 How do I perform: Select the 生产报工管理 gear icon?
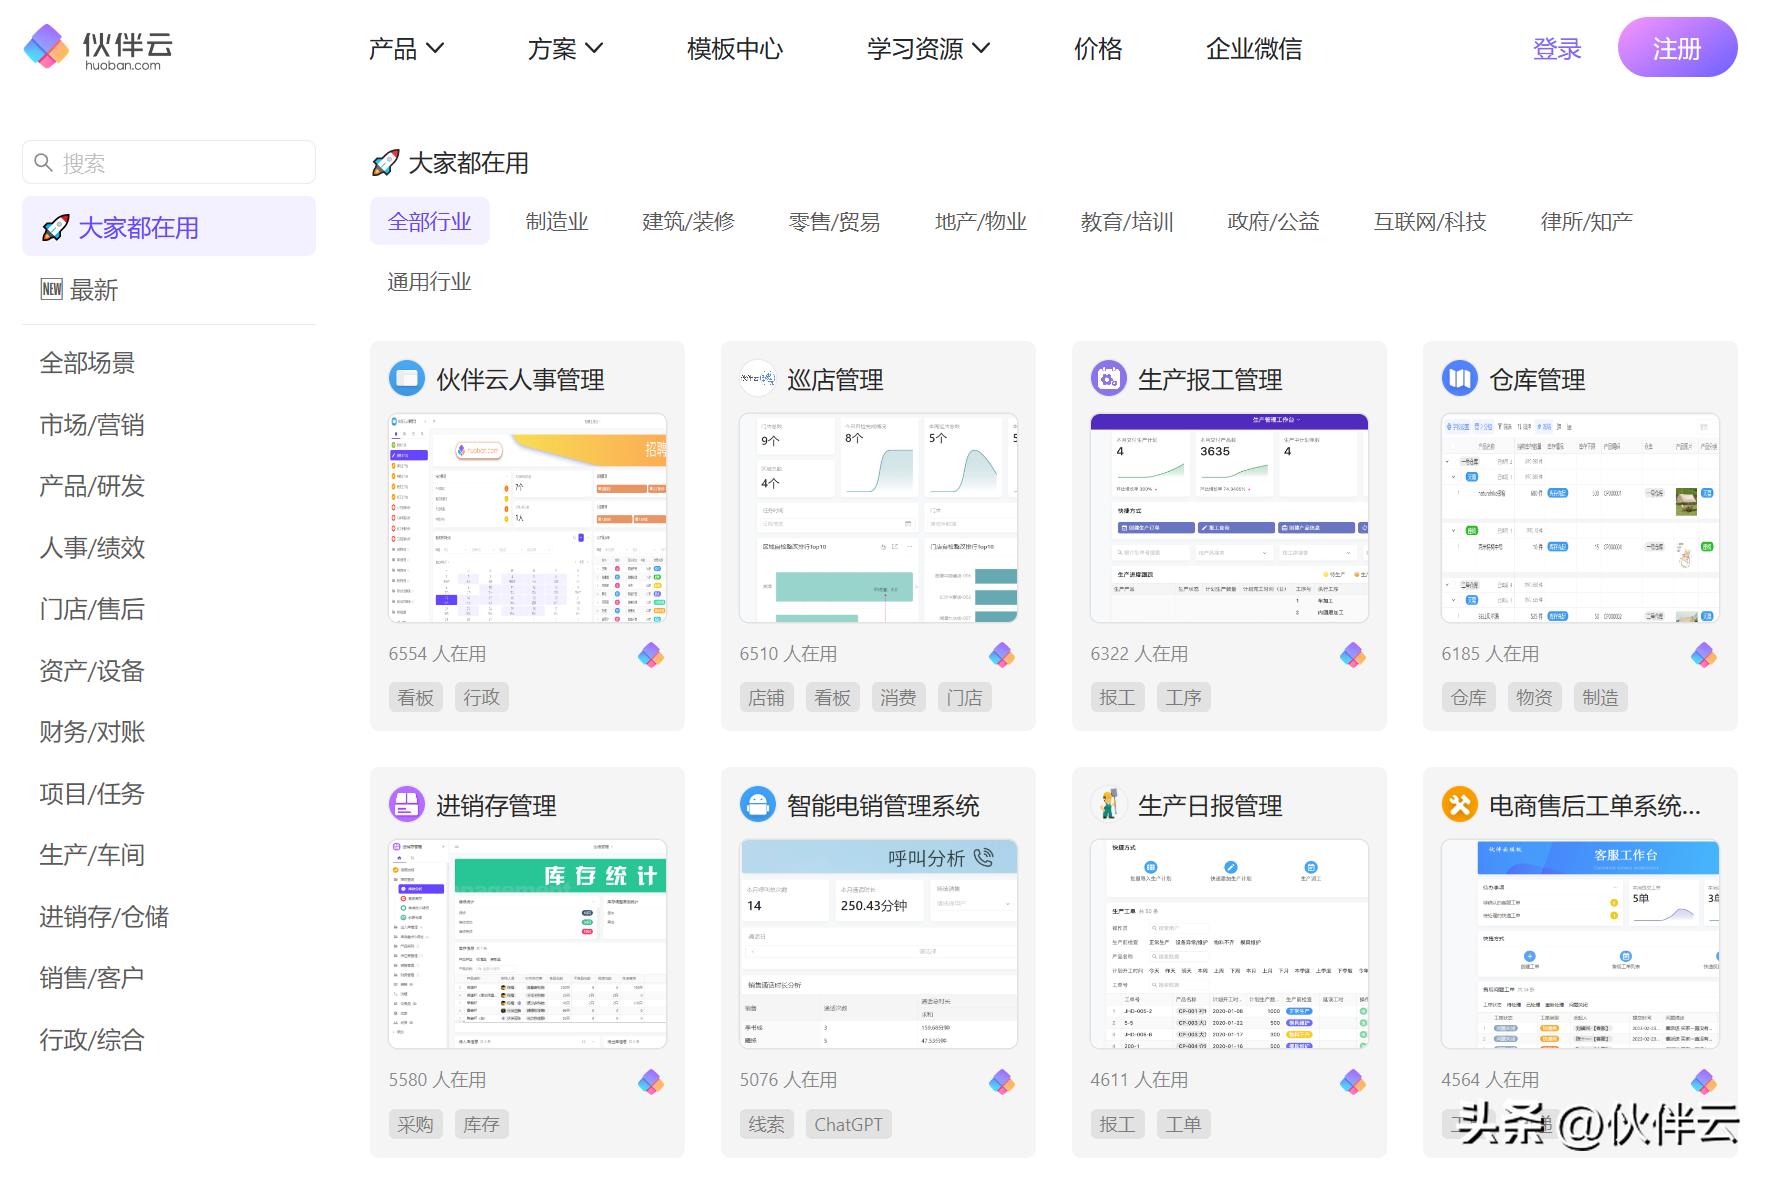pos(1108,378)
